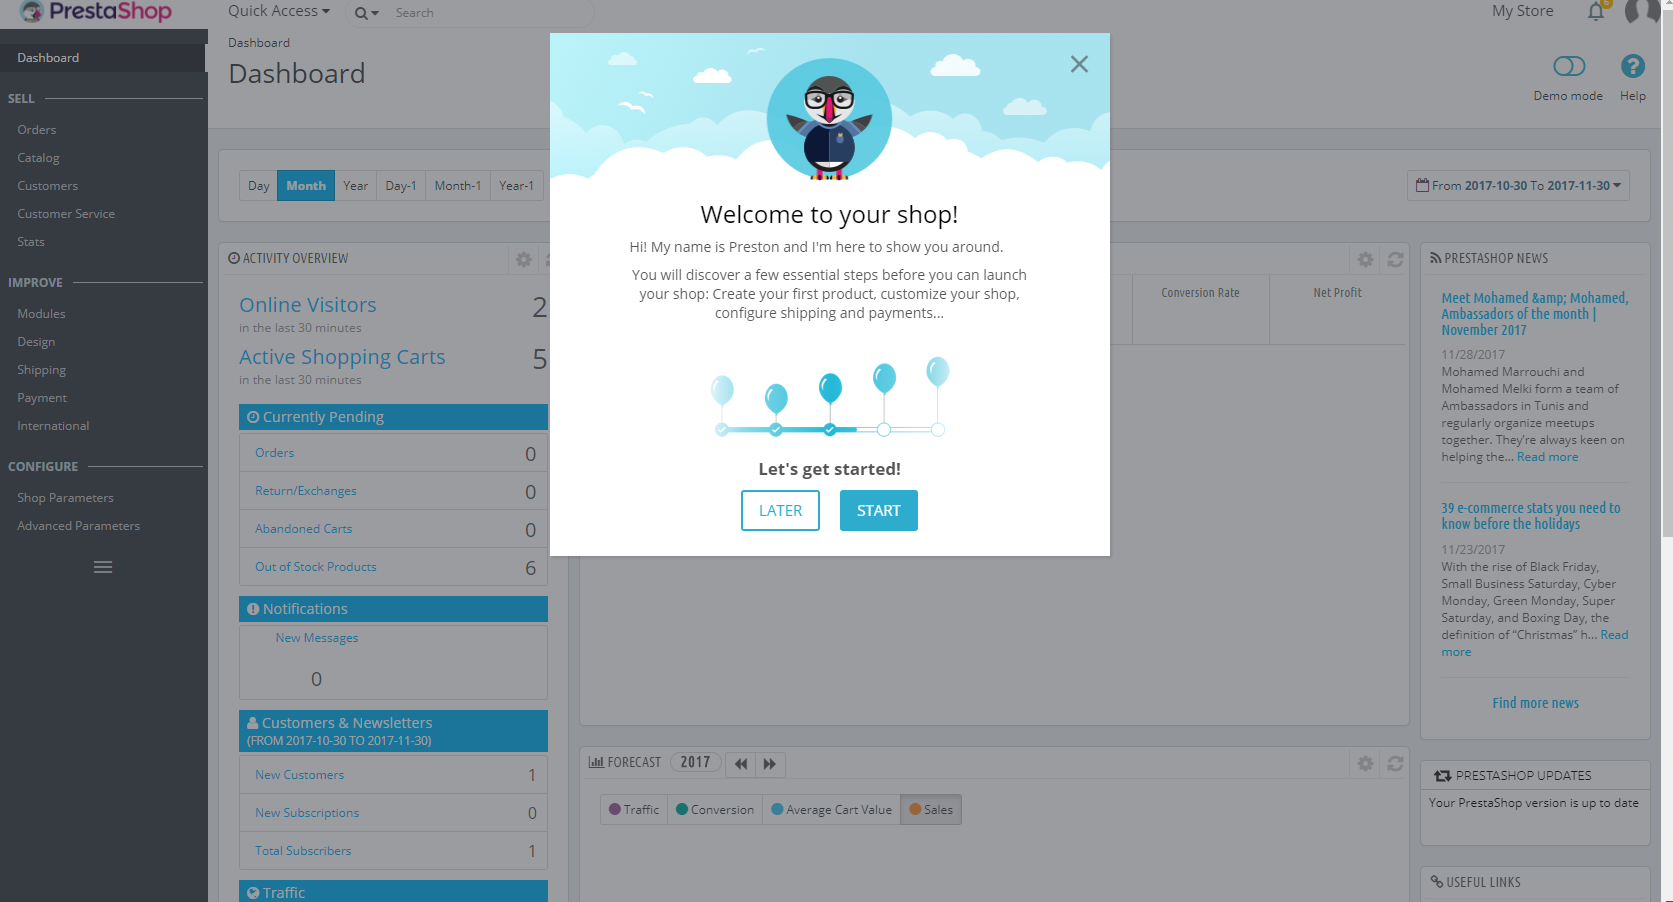Open the Online Visitors link
1673x902 pixels.
[308, 305]
